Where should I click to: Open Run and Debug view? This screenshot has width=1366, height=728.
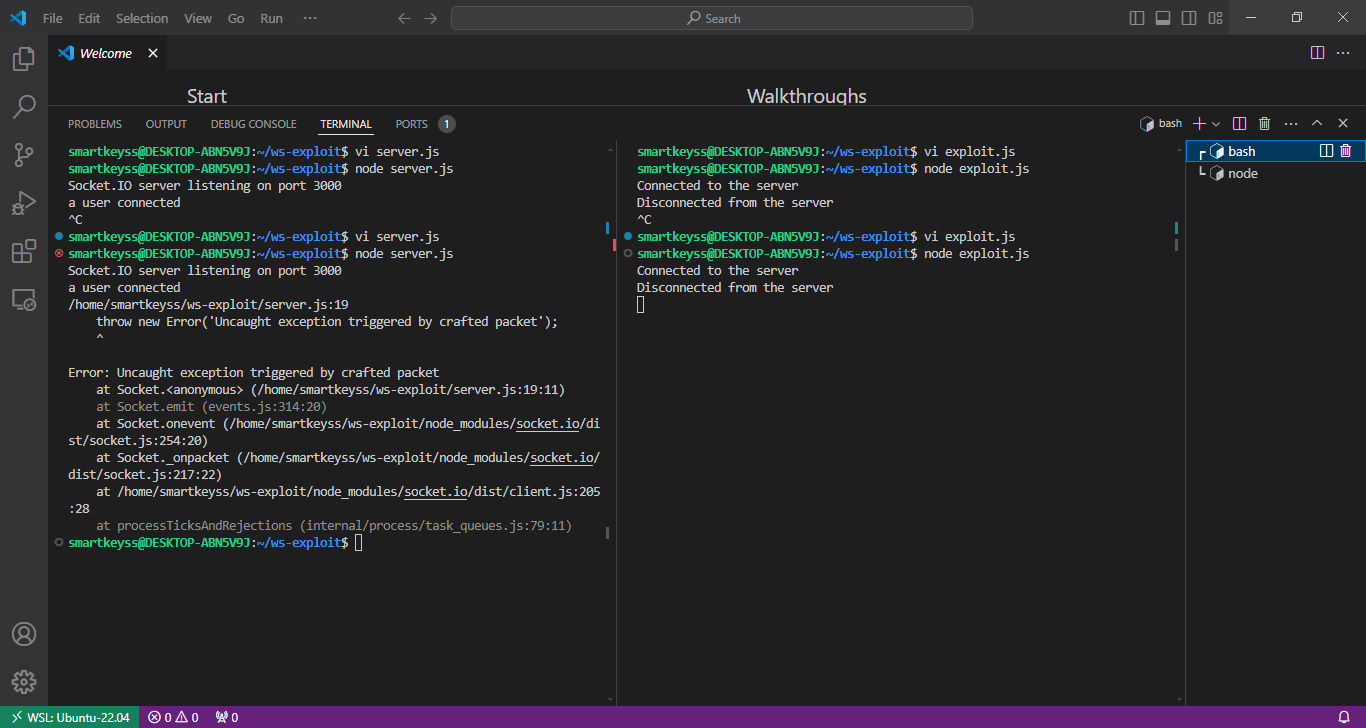[x=24, y=203]
